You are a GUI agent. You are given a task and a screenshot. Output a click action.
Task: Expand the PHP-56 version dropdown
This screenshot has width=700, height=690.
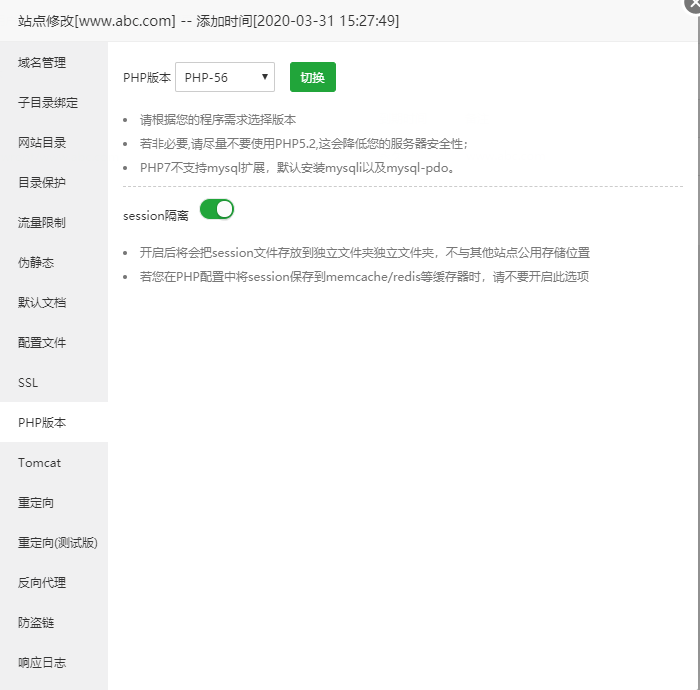coord(225,77)
